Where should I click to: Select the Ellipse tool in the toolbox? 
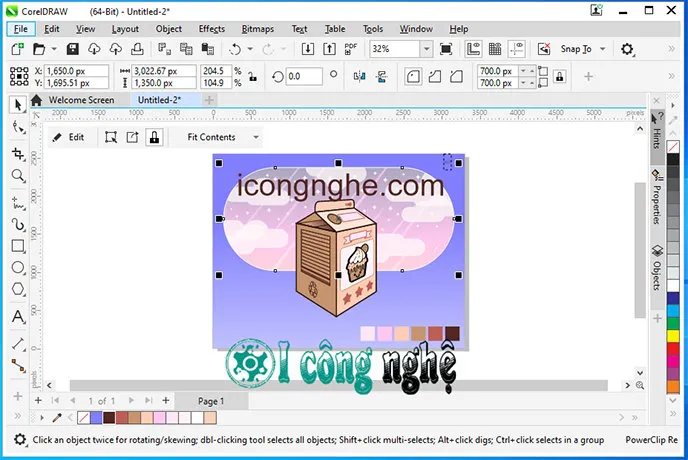point(18,267)
